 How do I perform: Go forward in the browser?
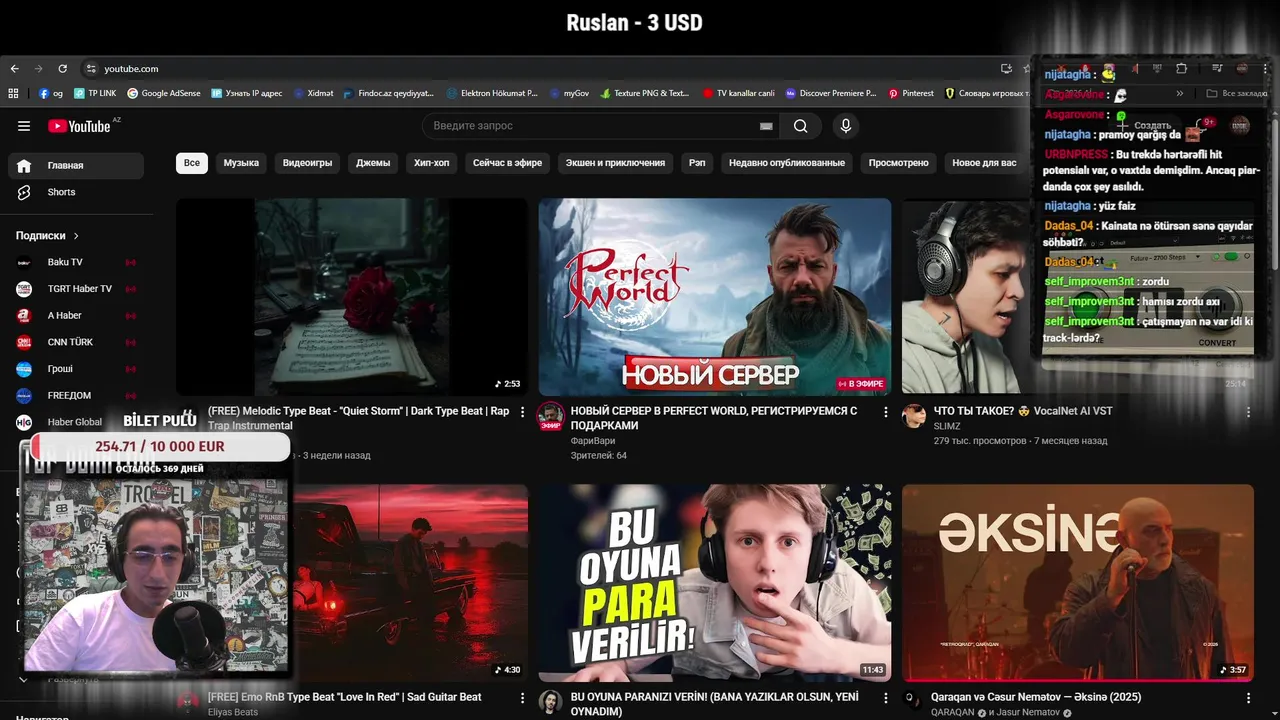click(38, 69)
